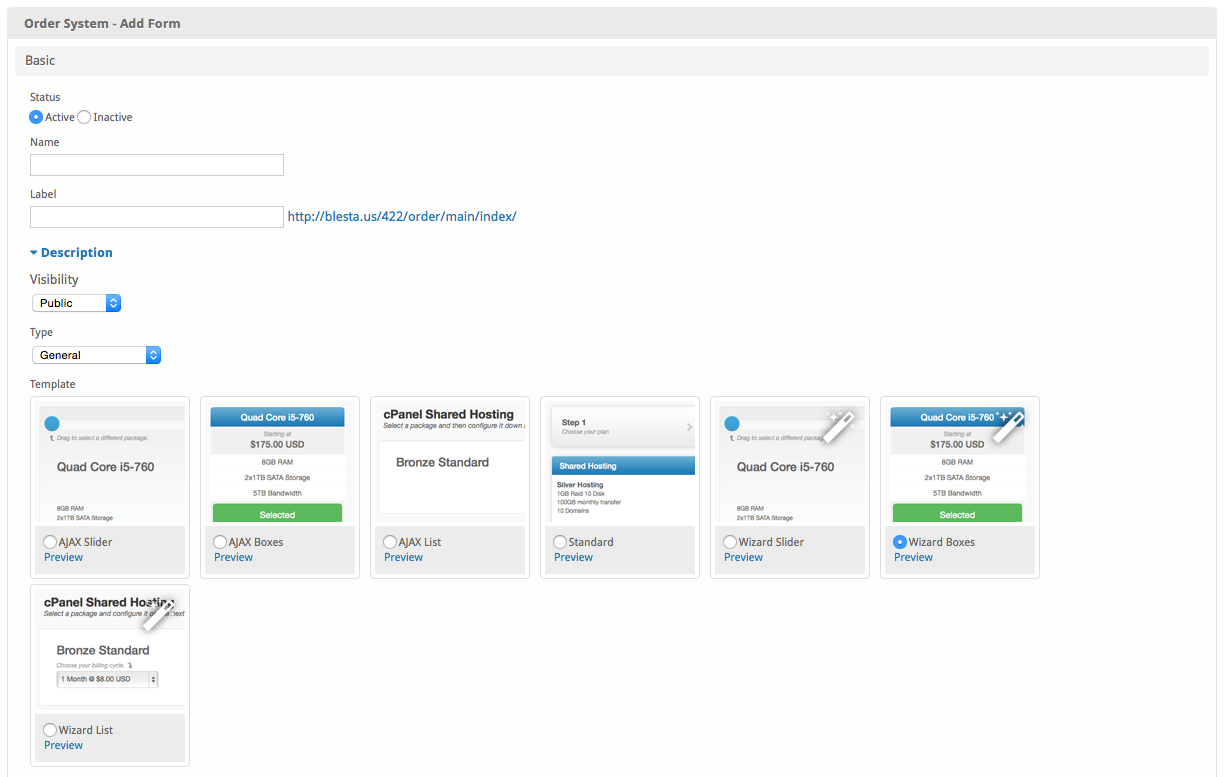The height and width of the screenshot is (777, 1230).
Task: Select the Inactive status radio button
Action: click(84, 117)
